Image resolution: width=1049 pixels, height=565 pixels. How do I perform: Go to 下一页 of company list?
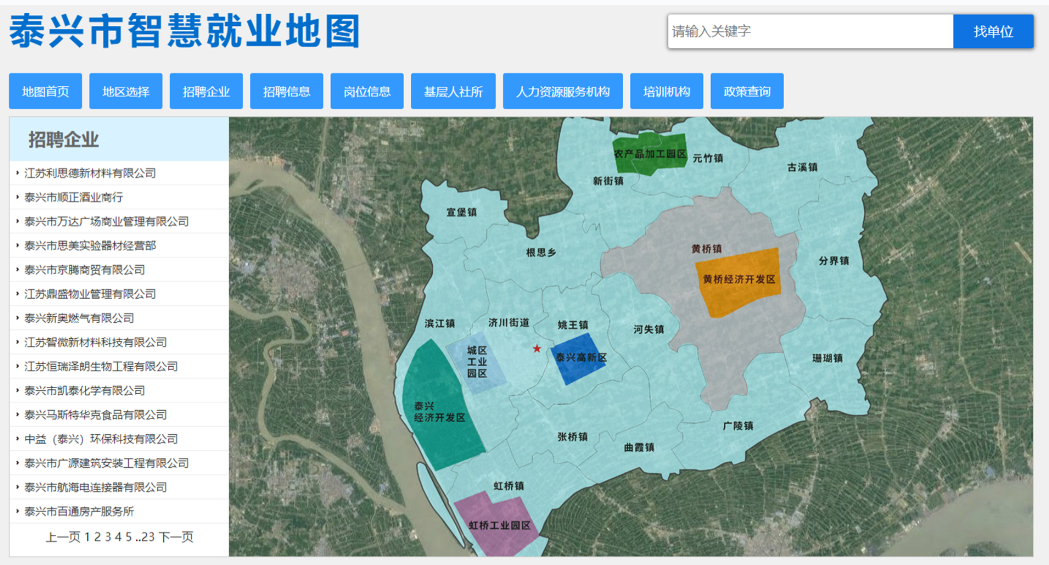point(176,537)
